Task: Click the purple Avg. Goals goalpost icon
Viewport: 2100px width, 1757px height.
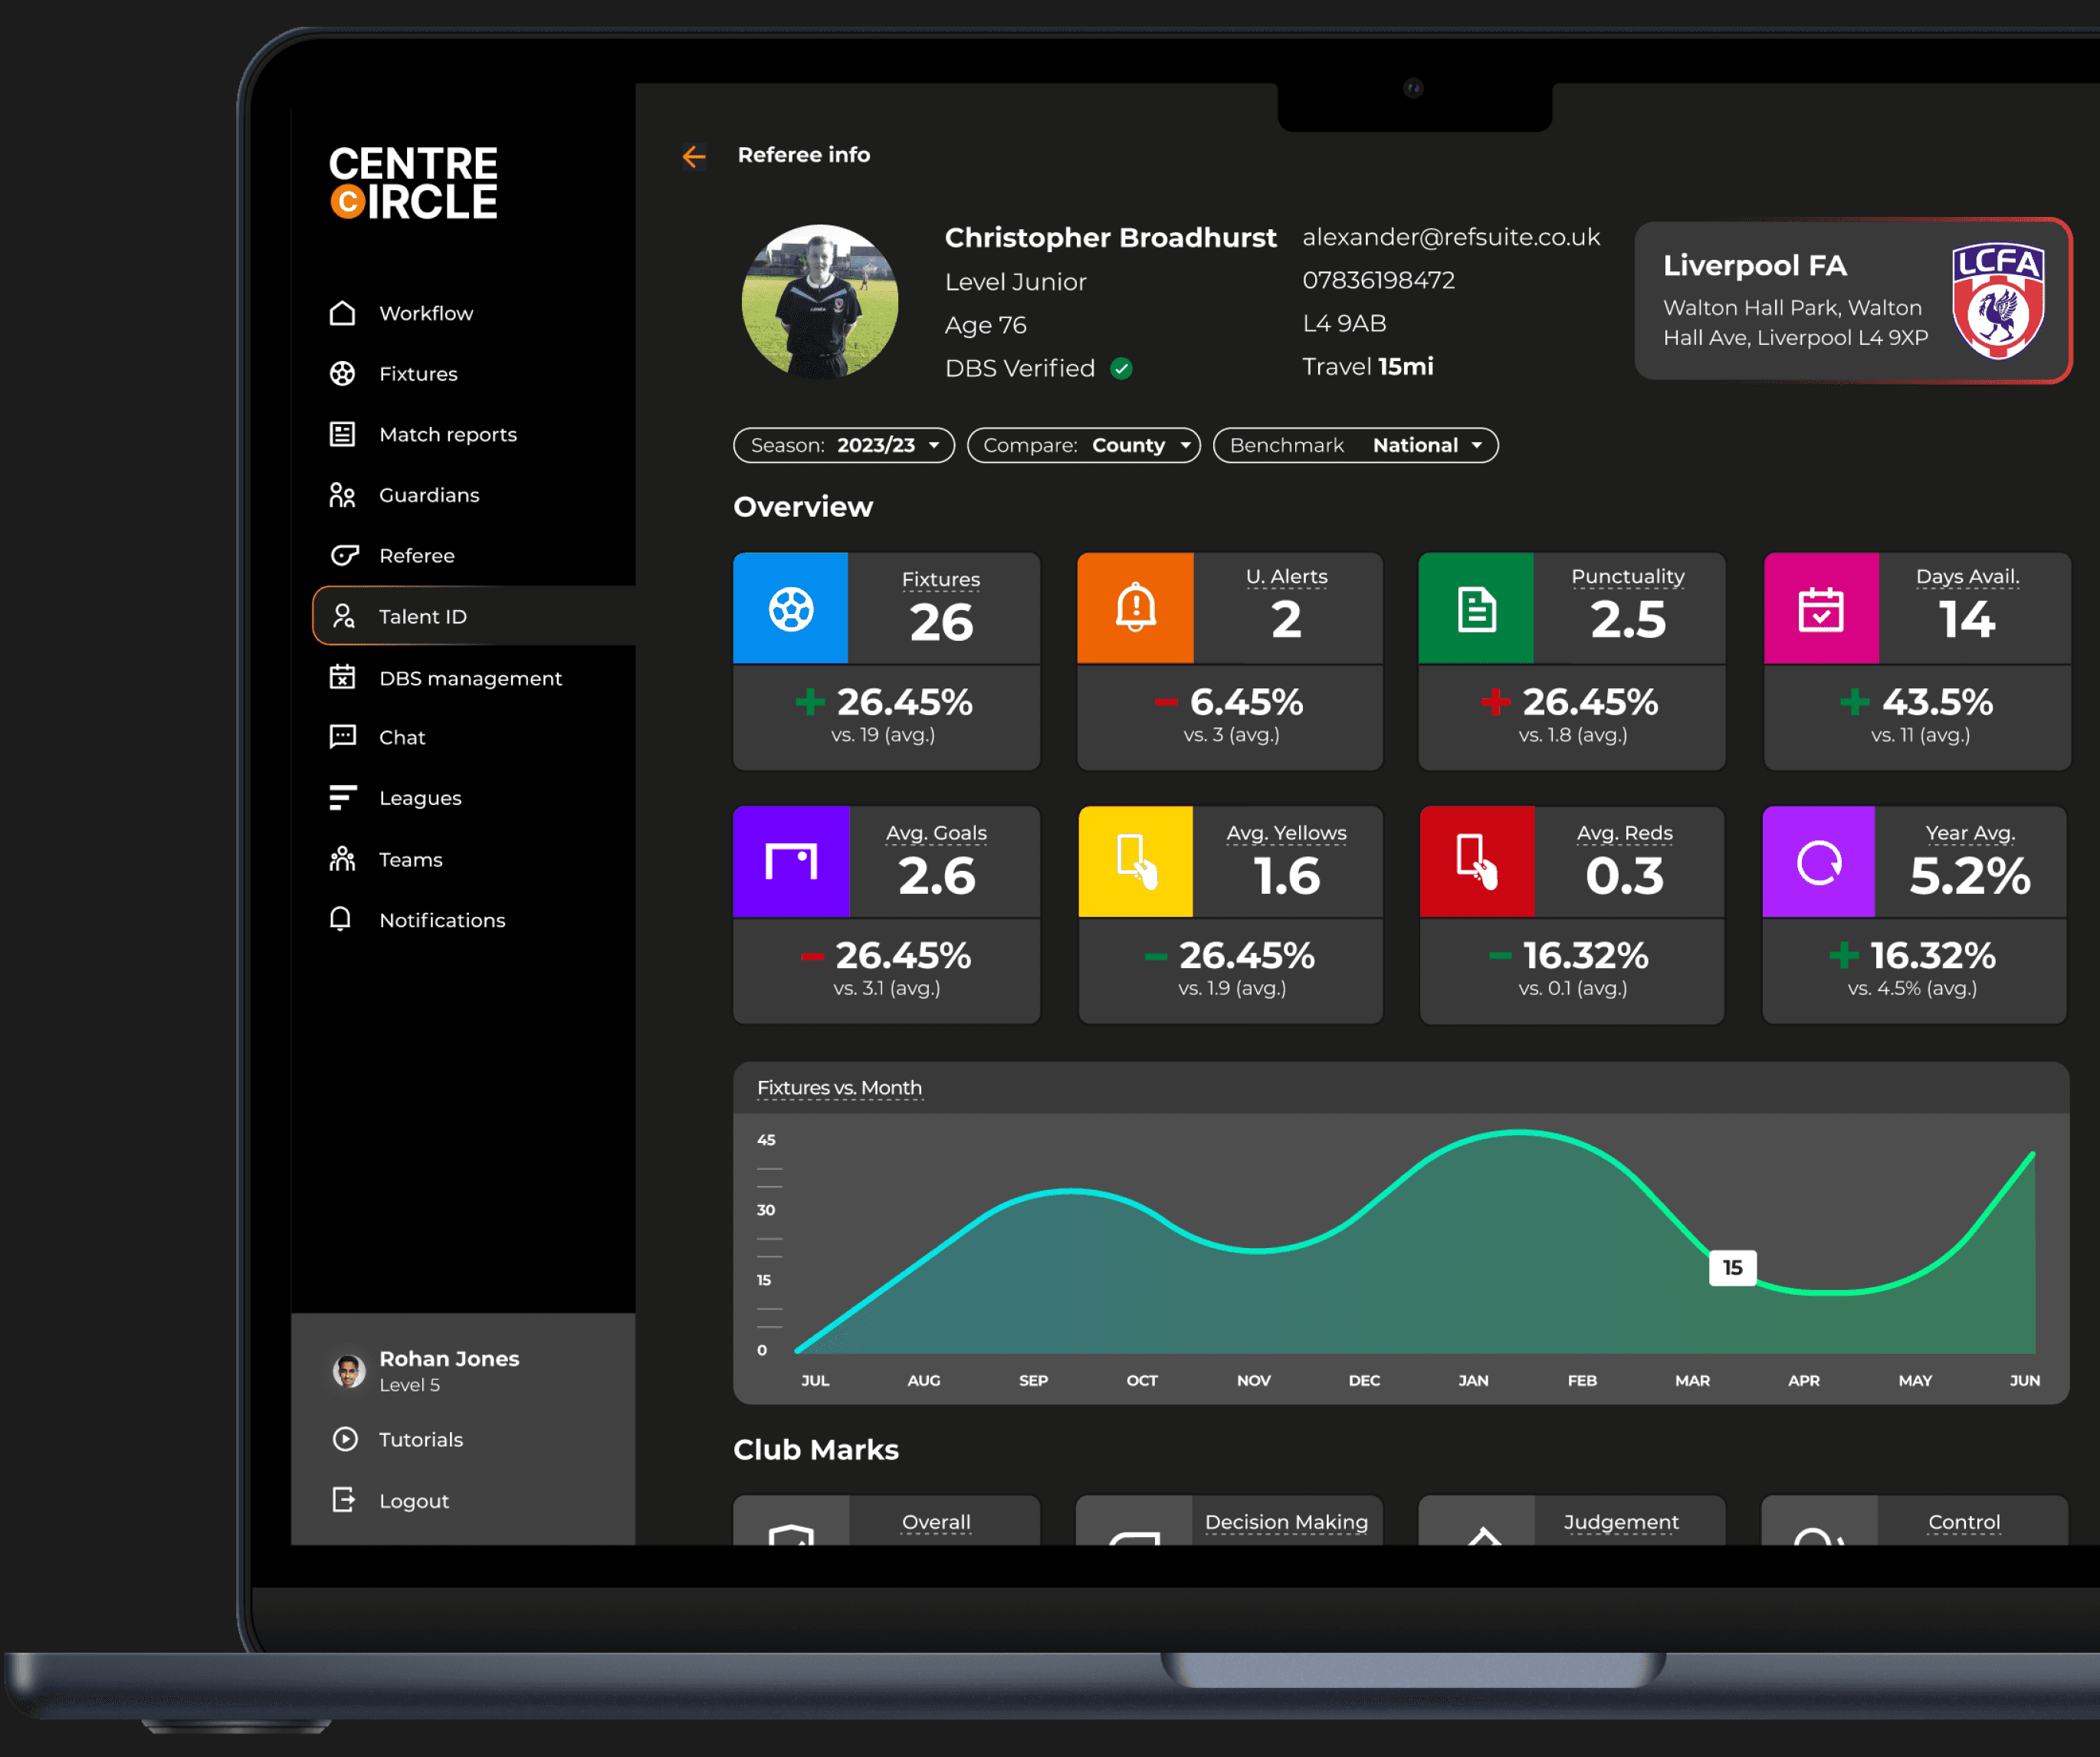Action: 790,861
